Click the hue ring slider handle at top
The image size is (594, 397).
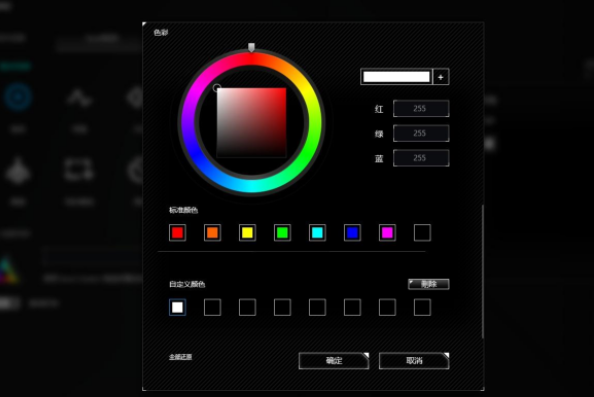click(251, 47)
